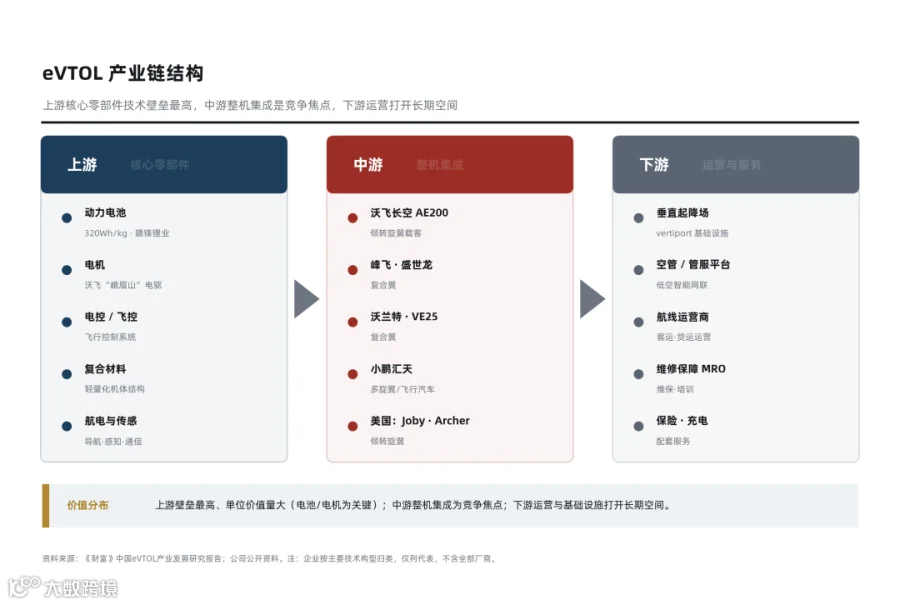The width and height of the screenshot is (900, 605).
Task: Select the "峰飞 · 盛世龙" item
Action: pos(401,265)
